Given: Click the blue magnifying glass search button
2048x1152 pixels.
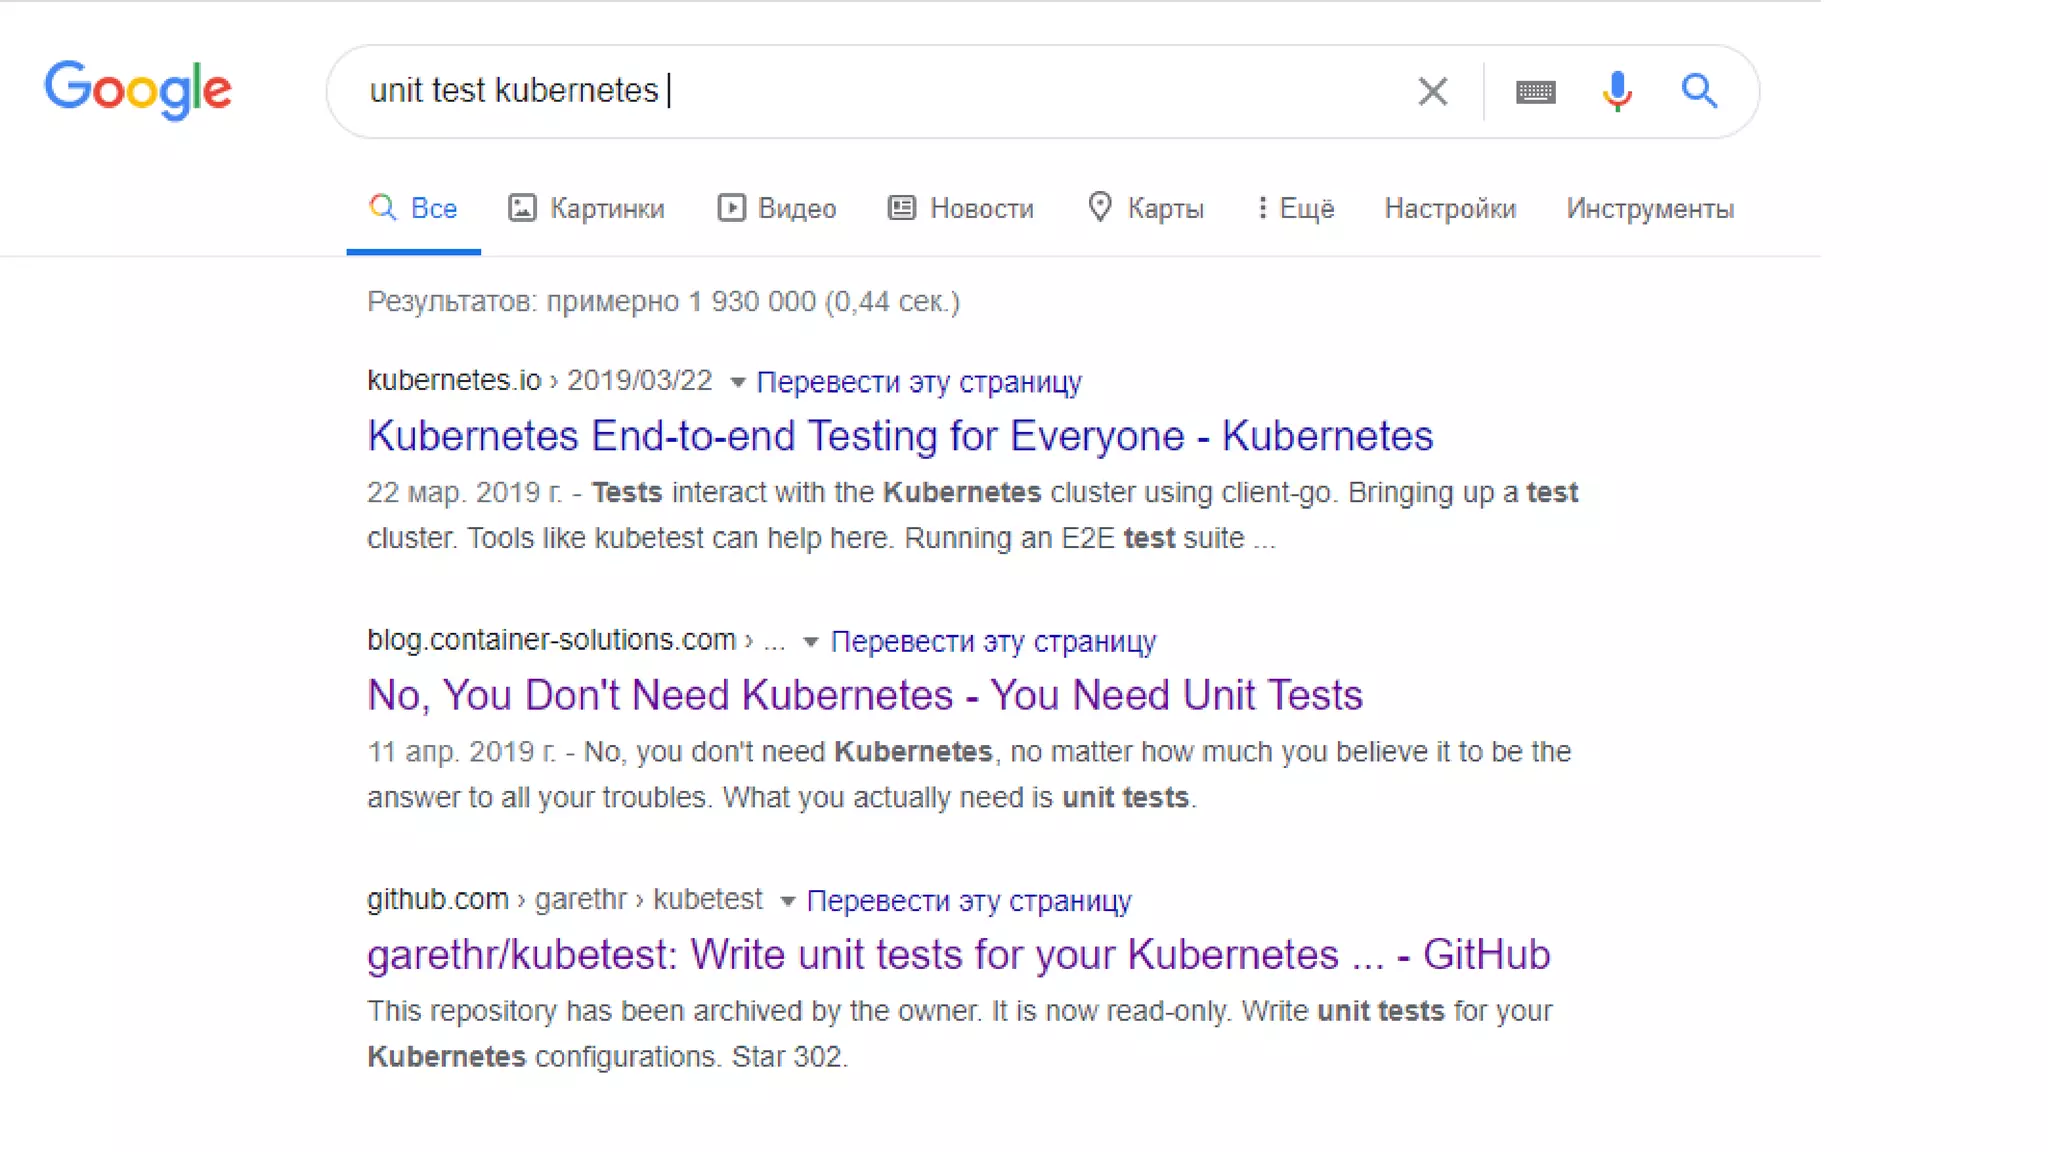Looking at the screenshot, I should click(1699, 92).
